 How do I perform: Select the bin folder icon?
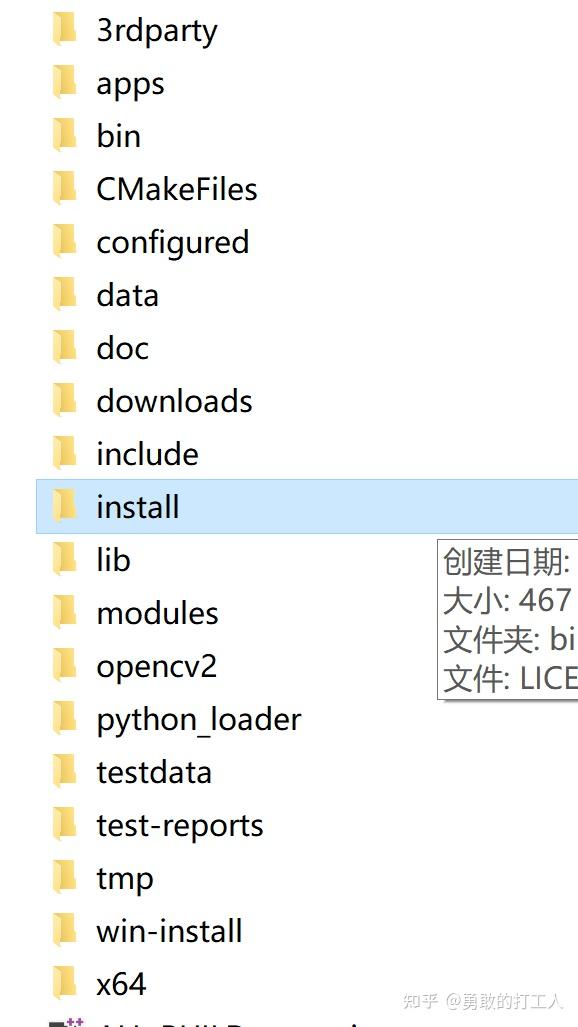click(65, 136)
